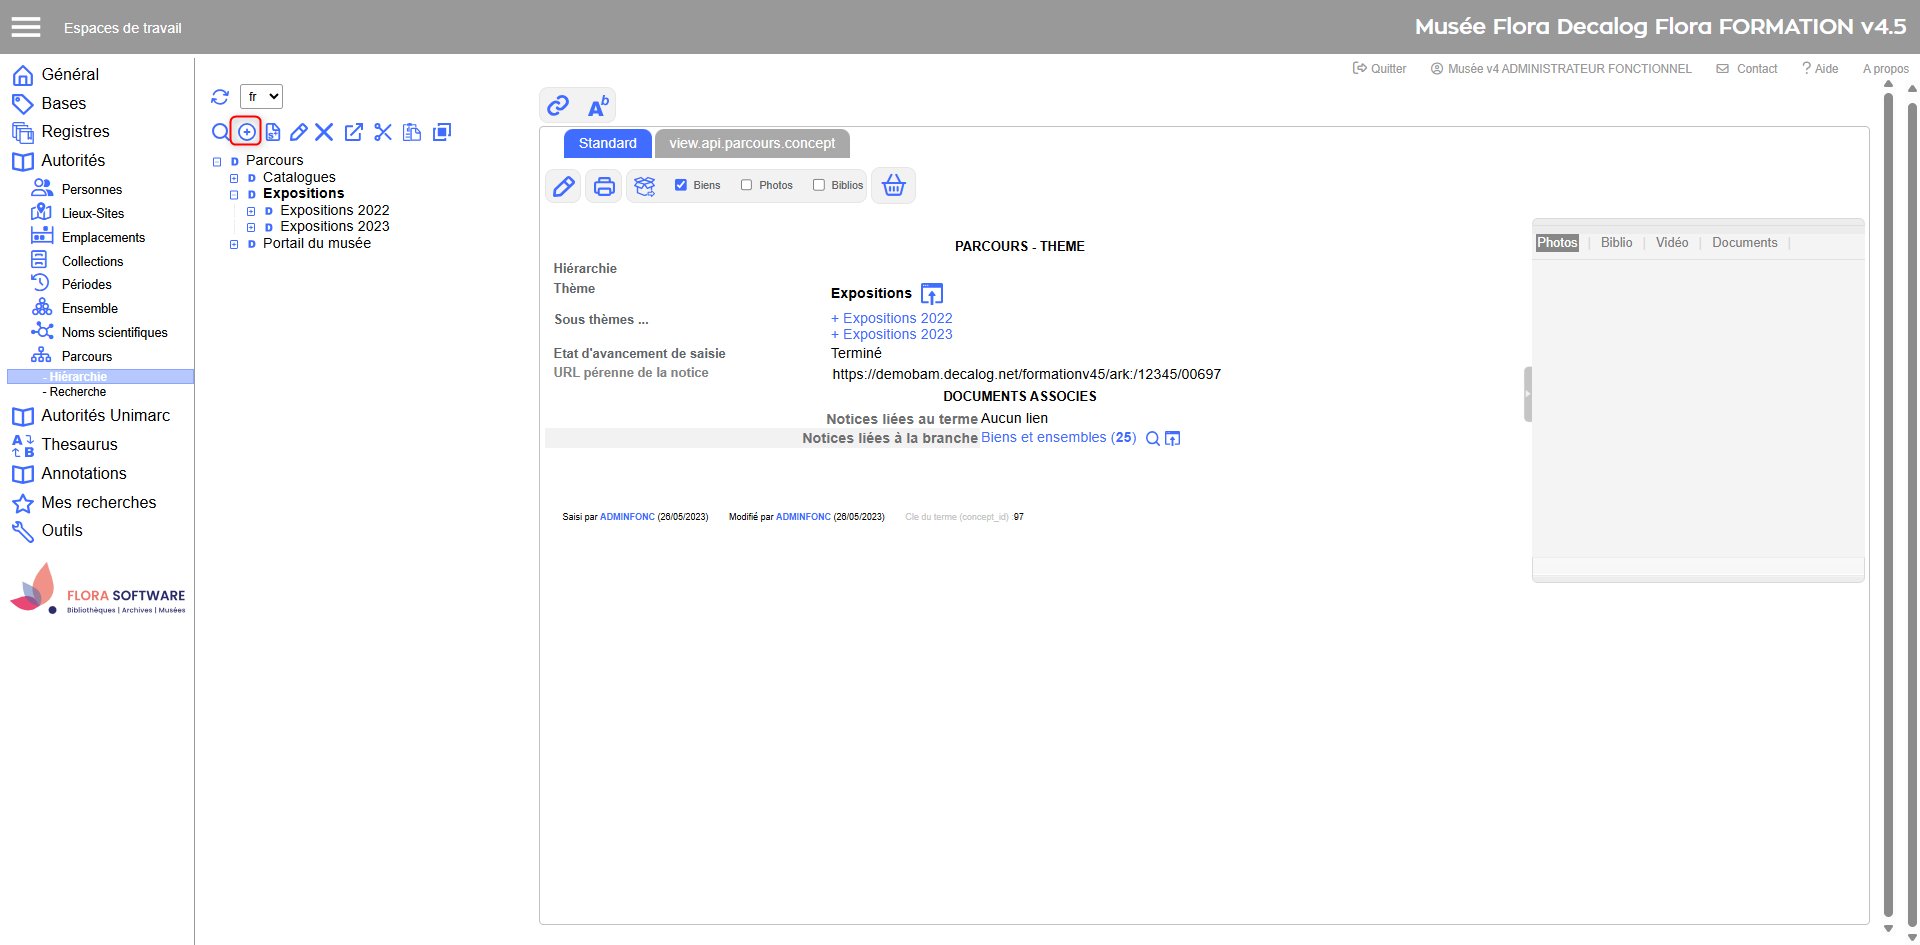Click the printer icon in notice toolbar

[x=604, y=186]
